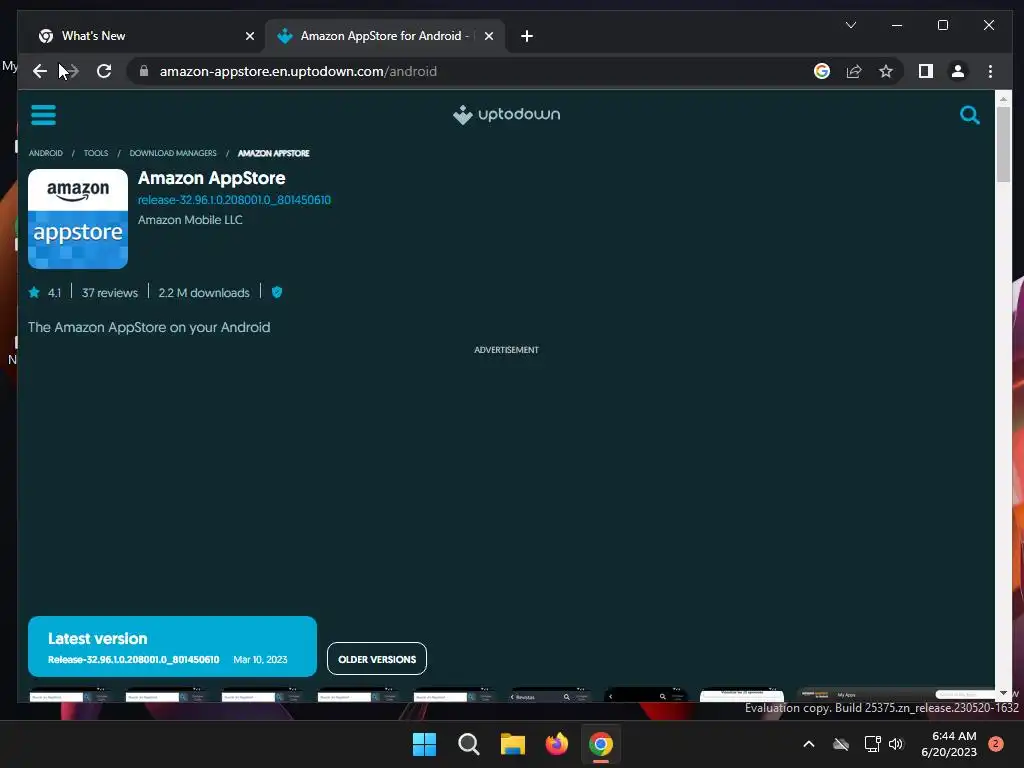Open Firefox from the taskbar
The height and width of the screenshot is (768, 1024).
(556, 744)
